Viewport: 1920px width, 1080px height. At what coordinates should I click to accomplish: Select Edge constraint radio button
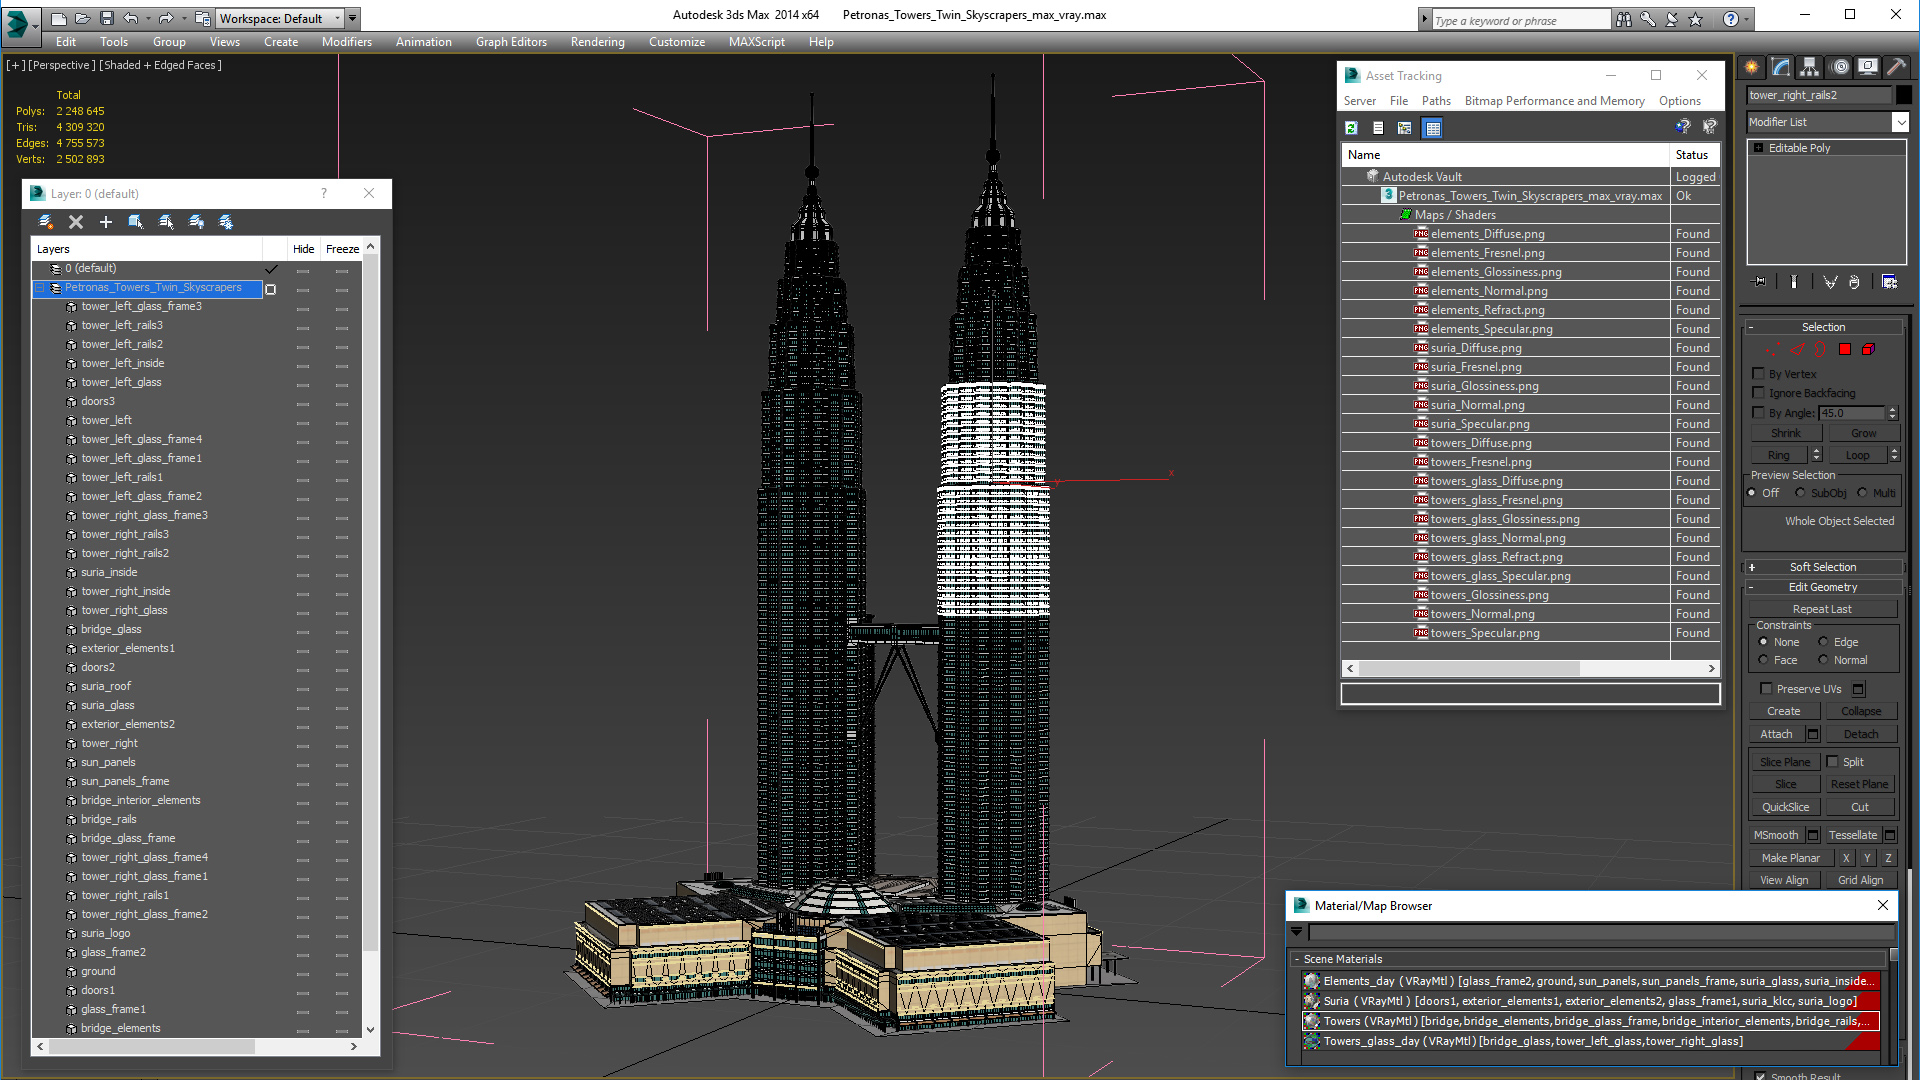[1823, 642]
